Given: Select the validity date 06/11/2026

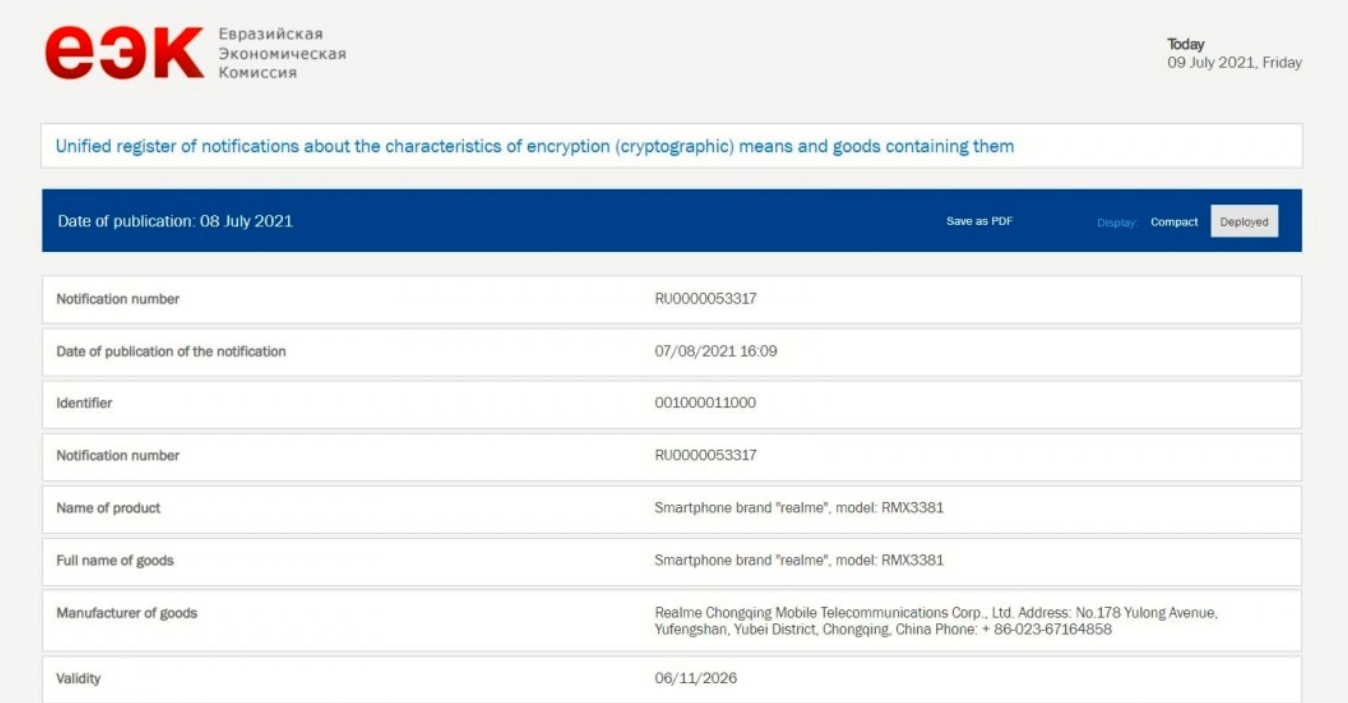Looking at the screenshot, I should pos(695,678).
